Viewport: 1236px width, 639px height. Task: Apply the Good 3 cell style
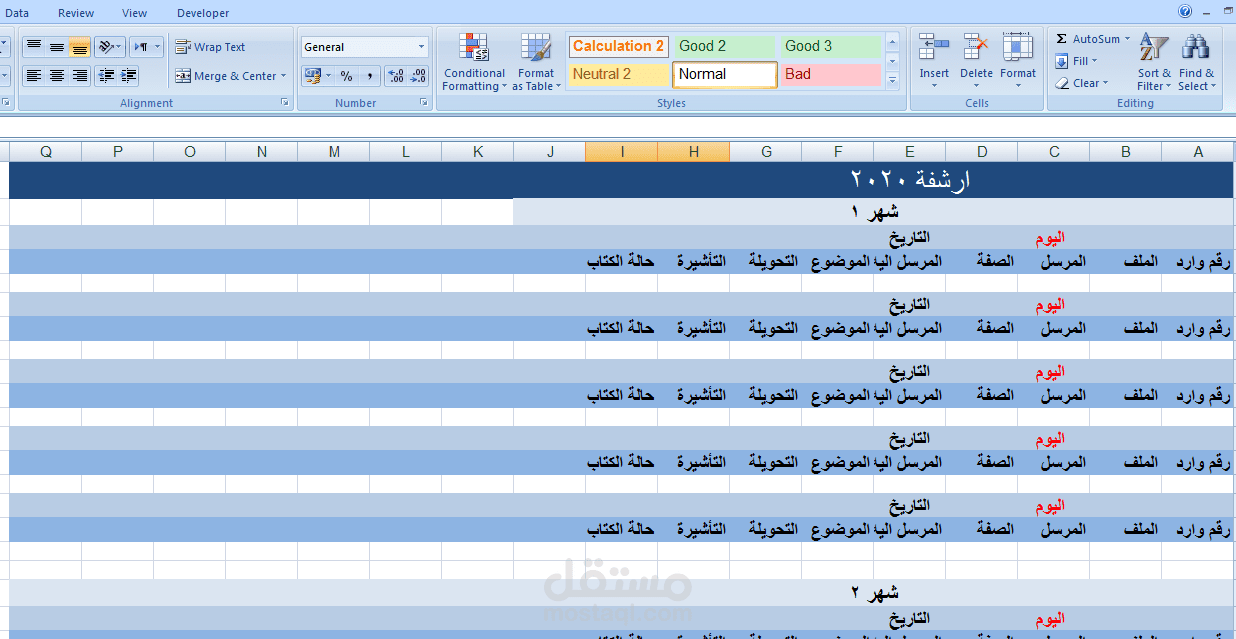point(831,46)
